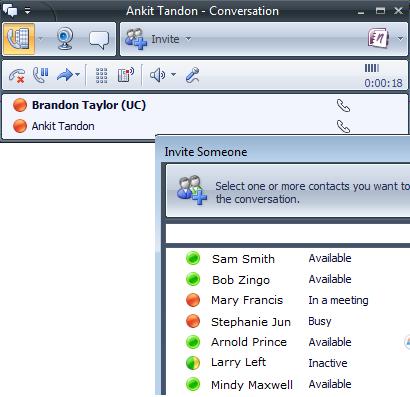Open instant message speech bubble
Viewport: 410px width, 397px height.
click(99, 40)
